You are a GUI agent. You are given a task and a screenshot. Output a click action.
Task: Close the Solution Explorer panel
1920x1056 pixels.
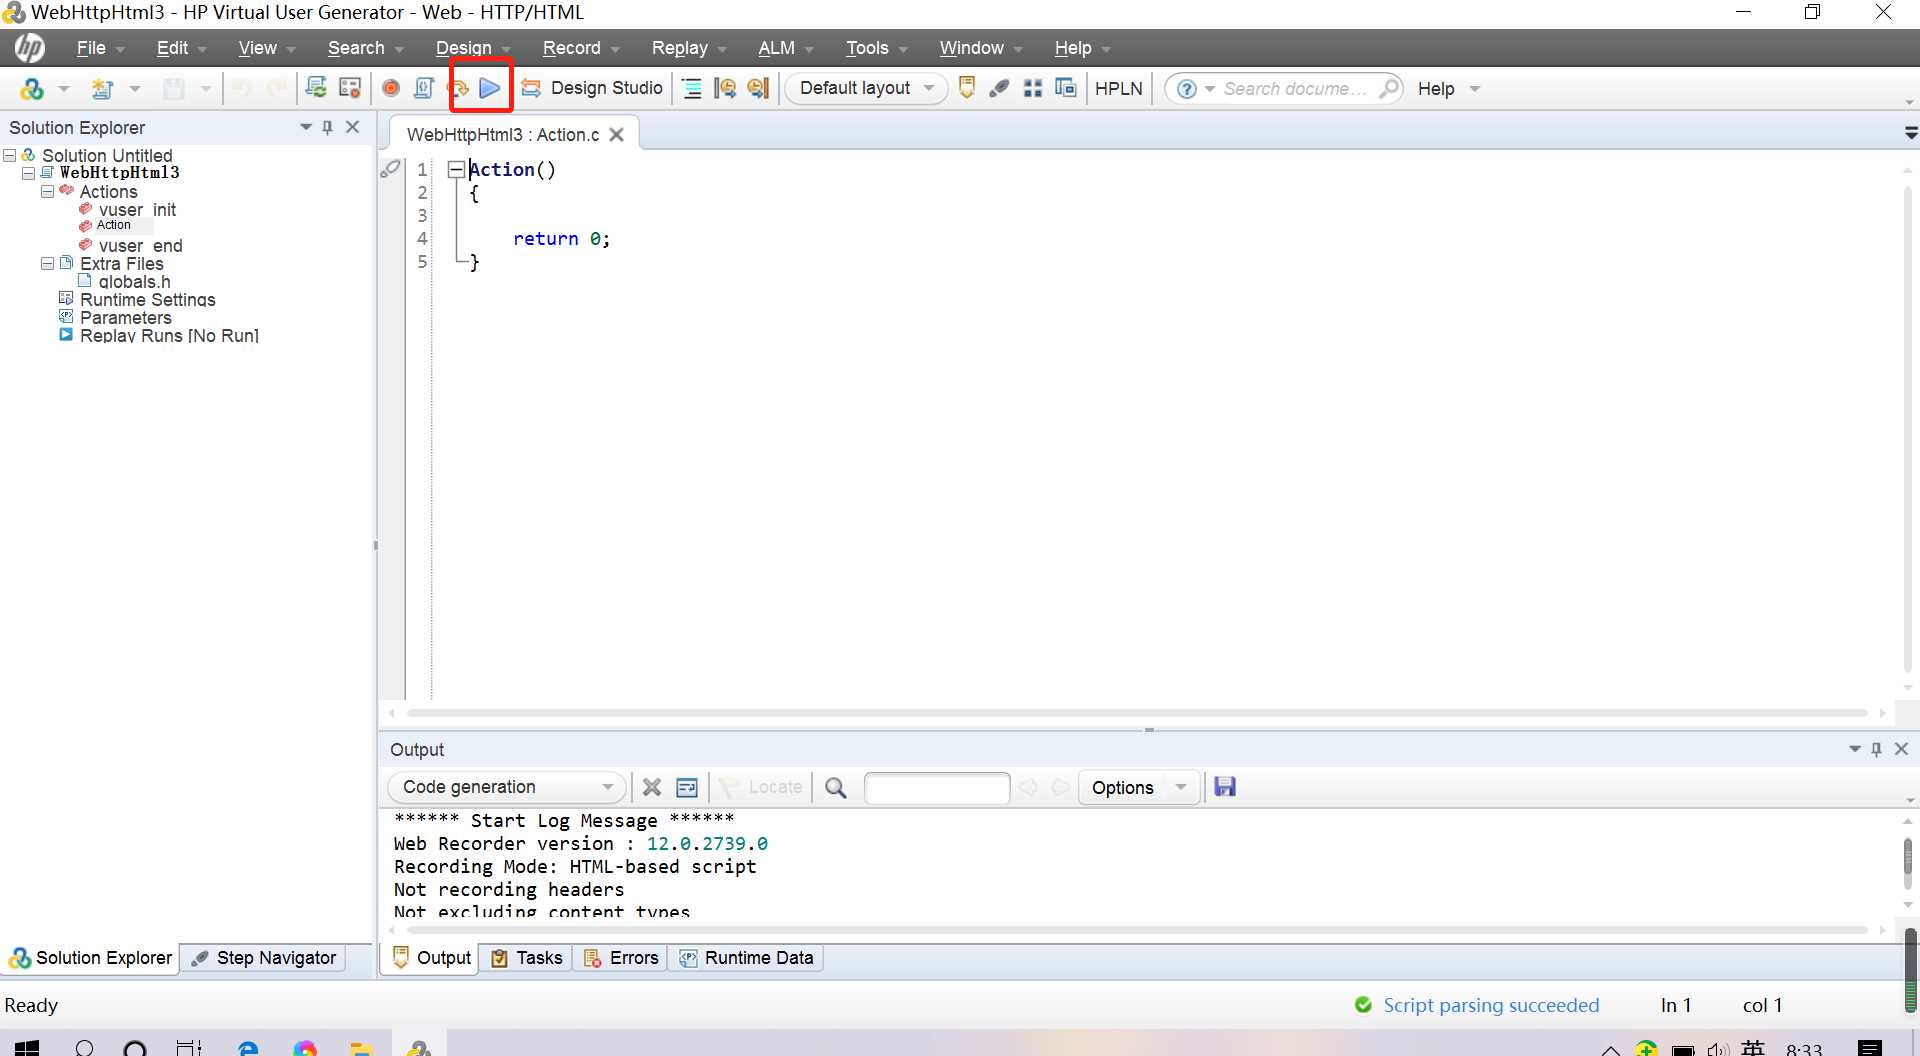tap(353, 127)
